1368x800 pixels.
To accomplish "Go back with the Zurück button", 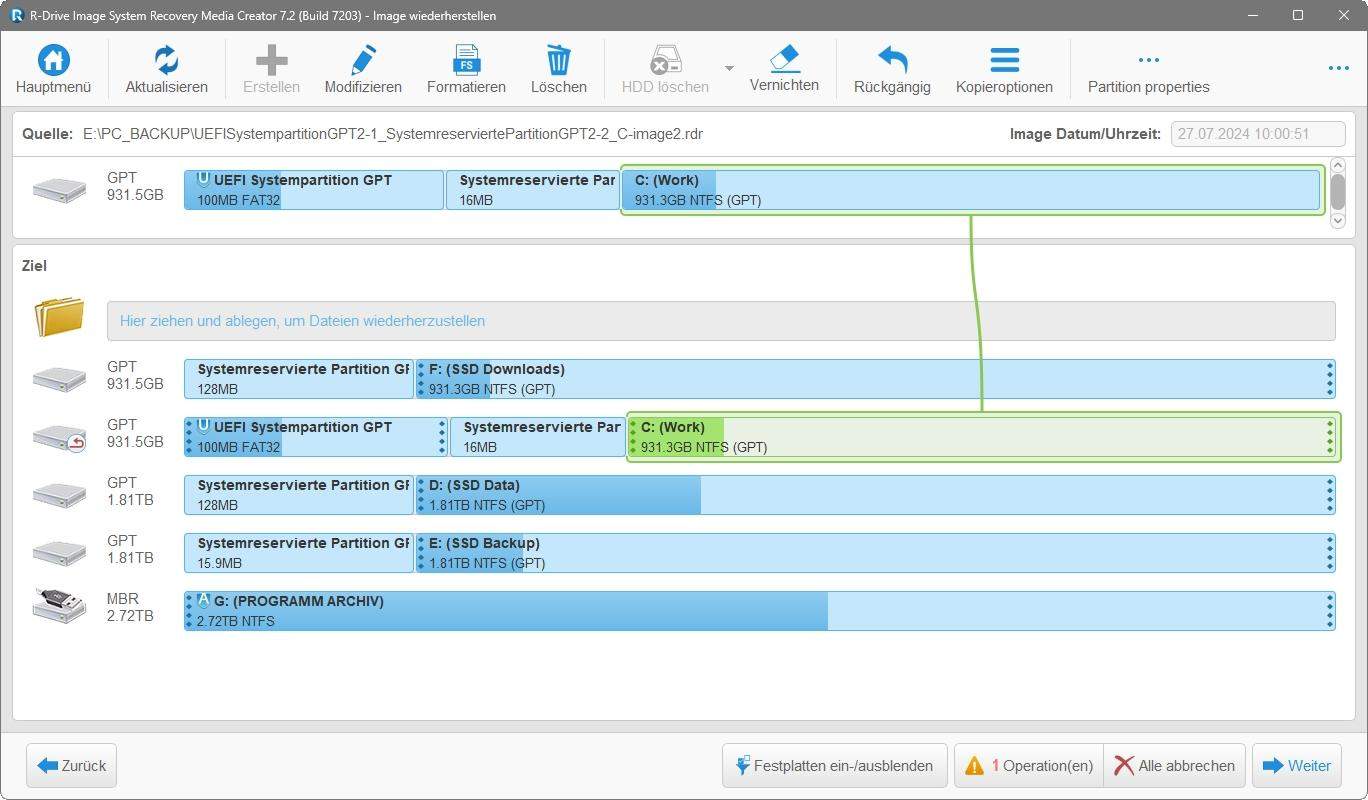I will (x=72, y=766).
